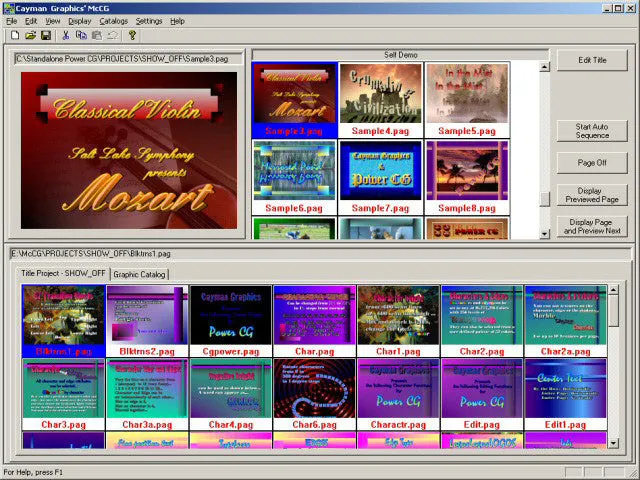Switch to the Graphic Catalog tab
The width and height of the screenshot is (640, 480).
[139, 274]
